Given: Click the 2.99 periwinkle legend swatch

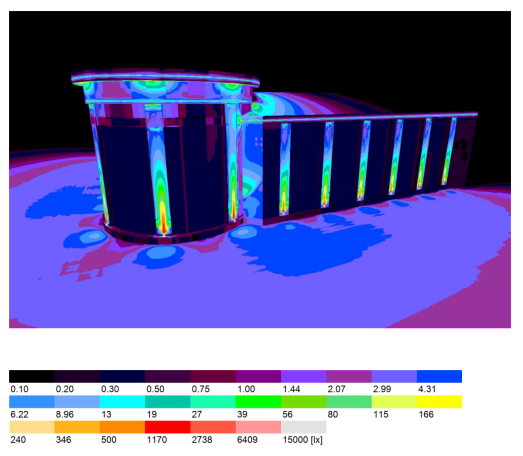Looking at the screenshot, I should (x=394, y=376).
